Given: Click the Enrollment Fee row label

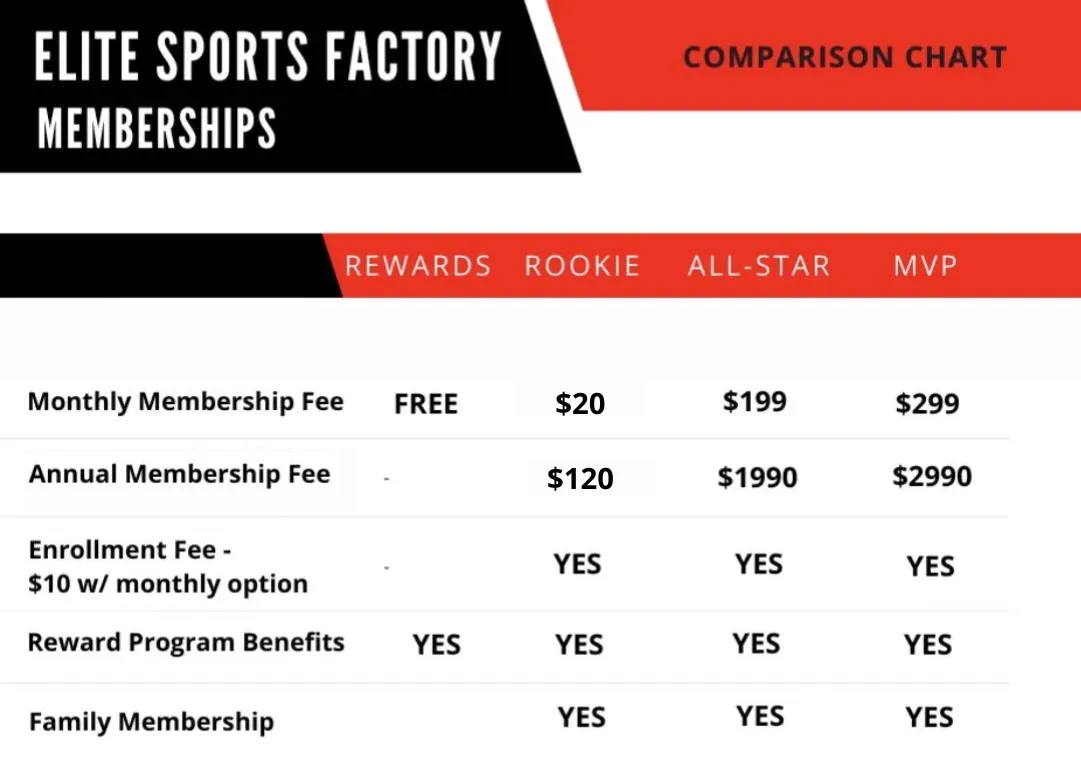Looking at the screenshot, I should tap(168, 567).
